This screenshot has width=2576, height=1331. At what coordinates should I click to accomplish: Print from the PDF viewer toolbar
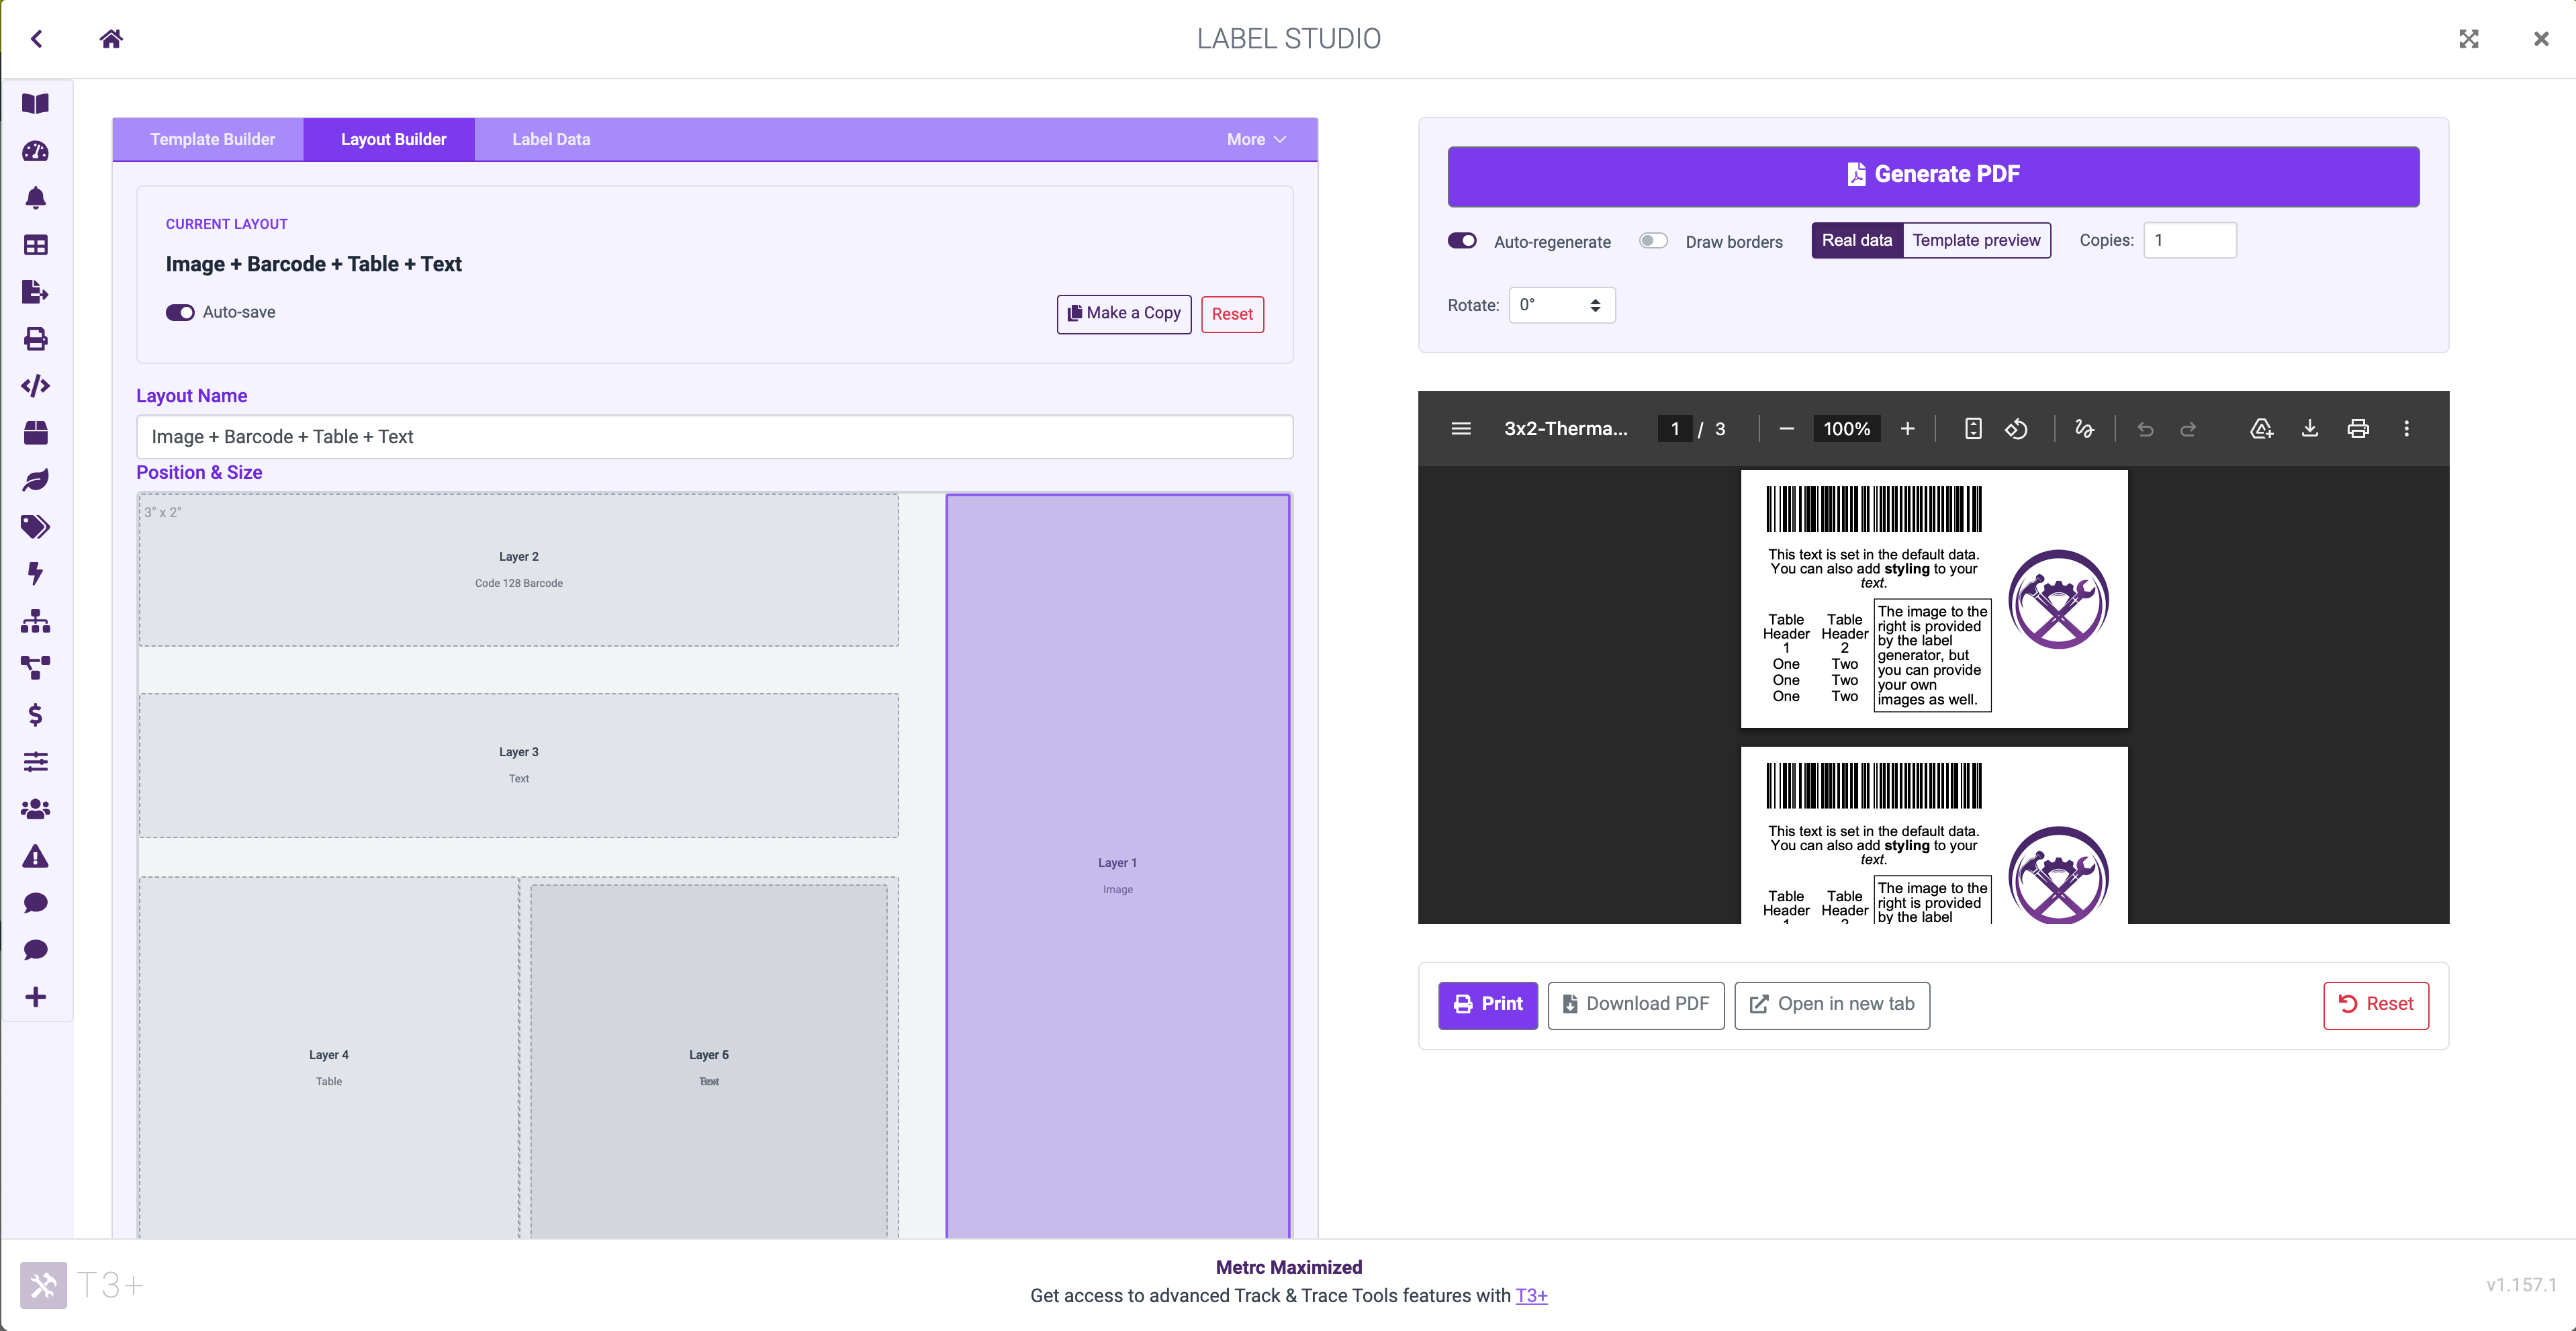2358,429
